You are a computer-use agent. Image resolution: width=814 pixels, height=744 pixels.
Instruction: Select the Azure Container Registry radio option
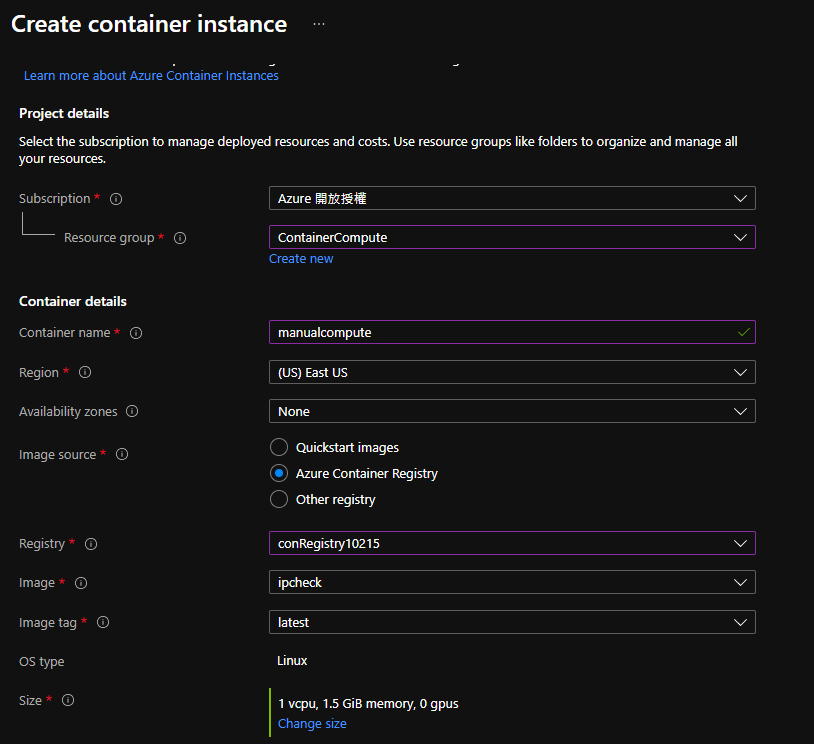click(280, 473)
